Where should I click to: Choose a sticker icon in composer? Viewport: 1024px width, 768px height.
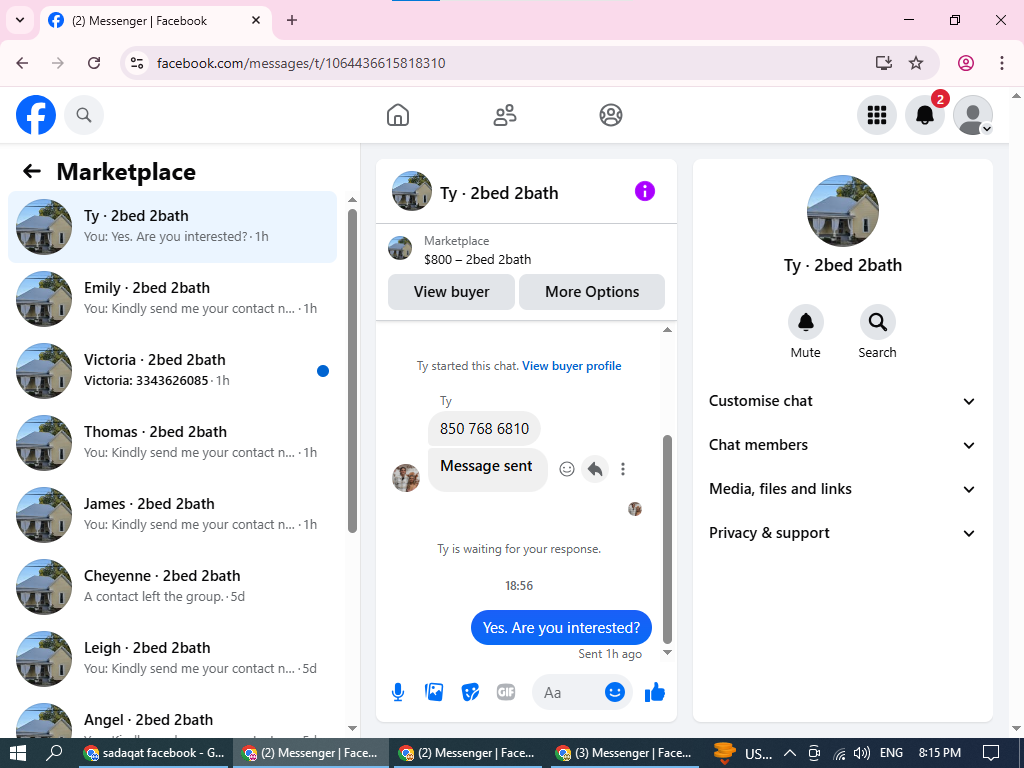pos(470,692)
